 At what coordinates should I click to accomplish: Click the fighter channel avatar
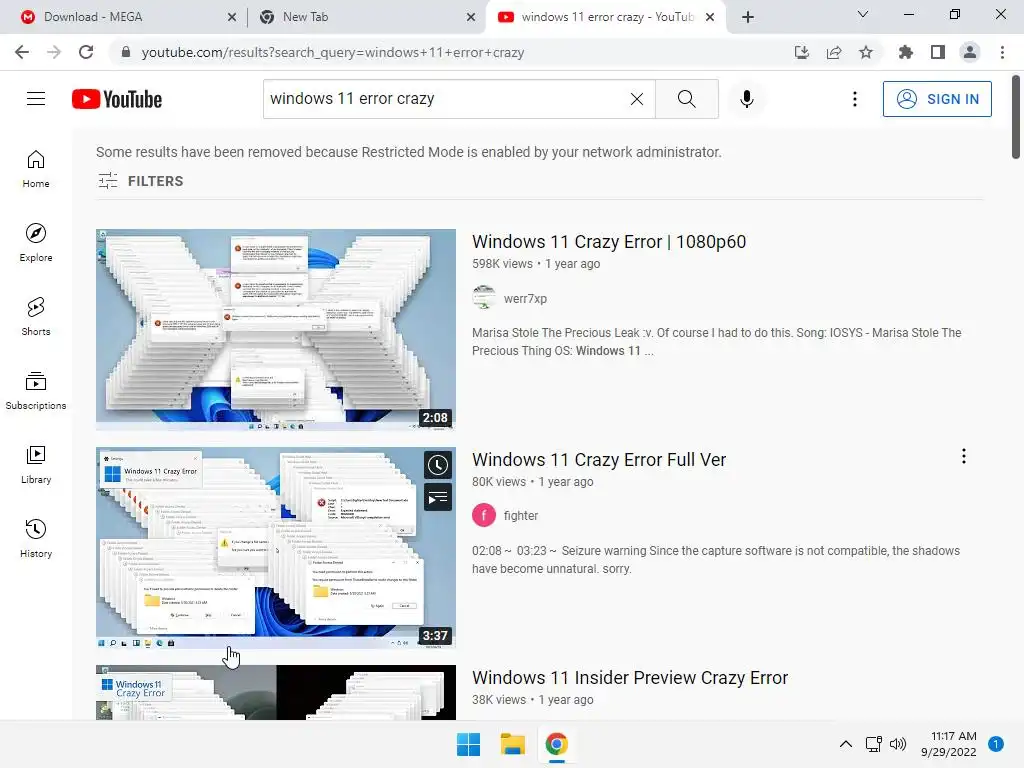coord(484,515)
